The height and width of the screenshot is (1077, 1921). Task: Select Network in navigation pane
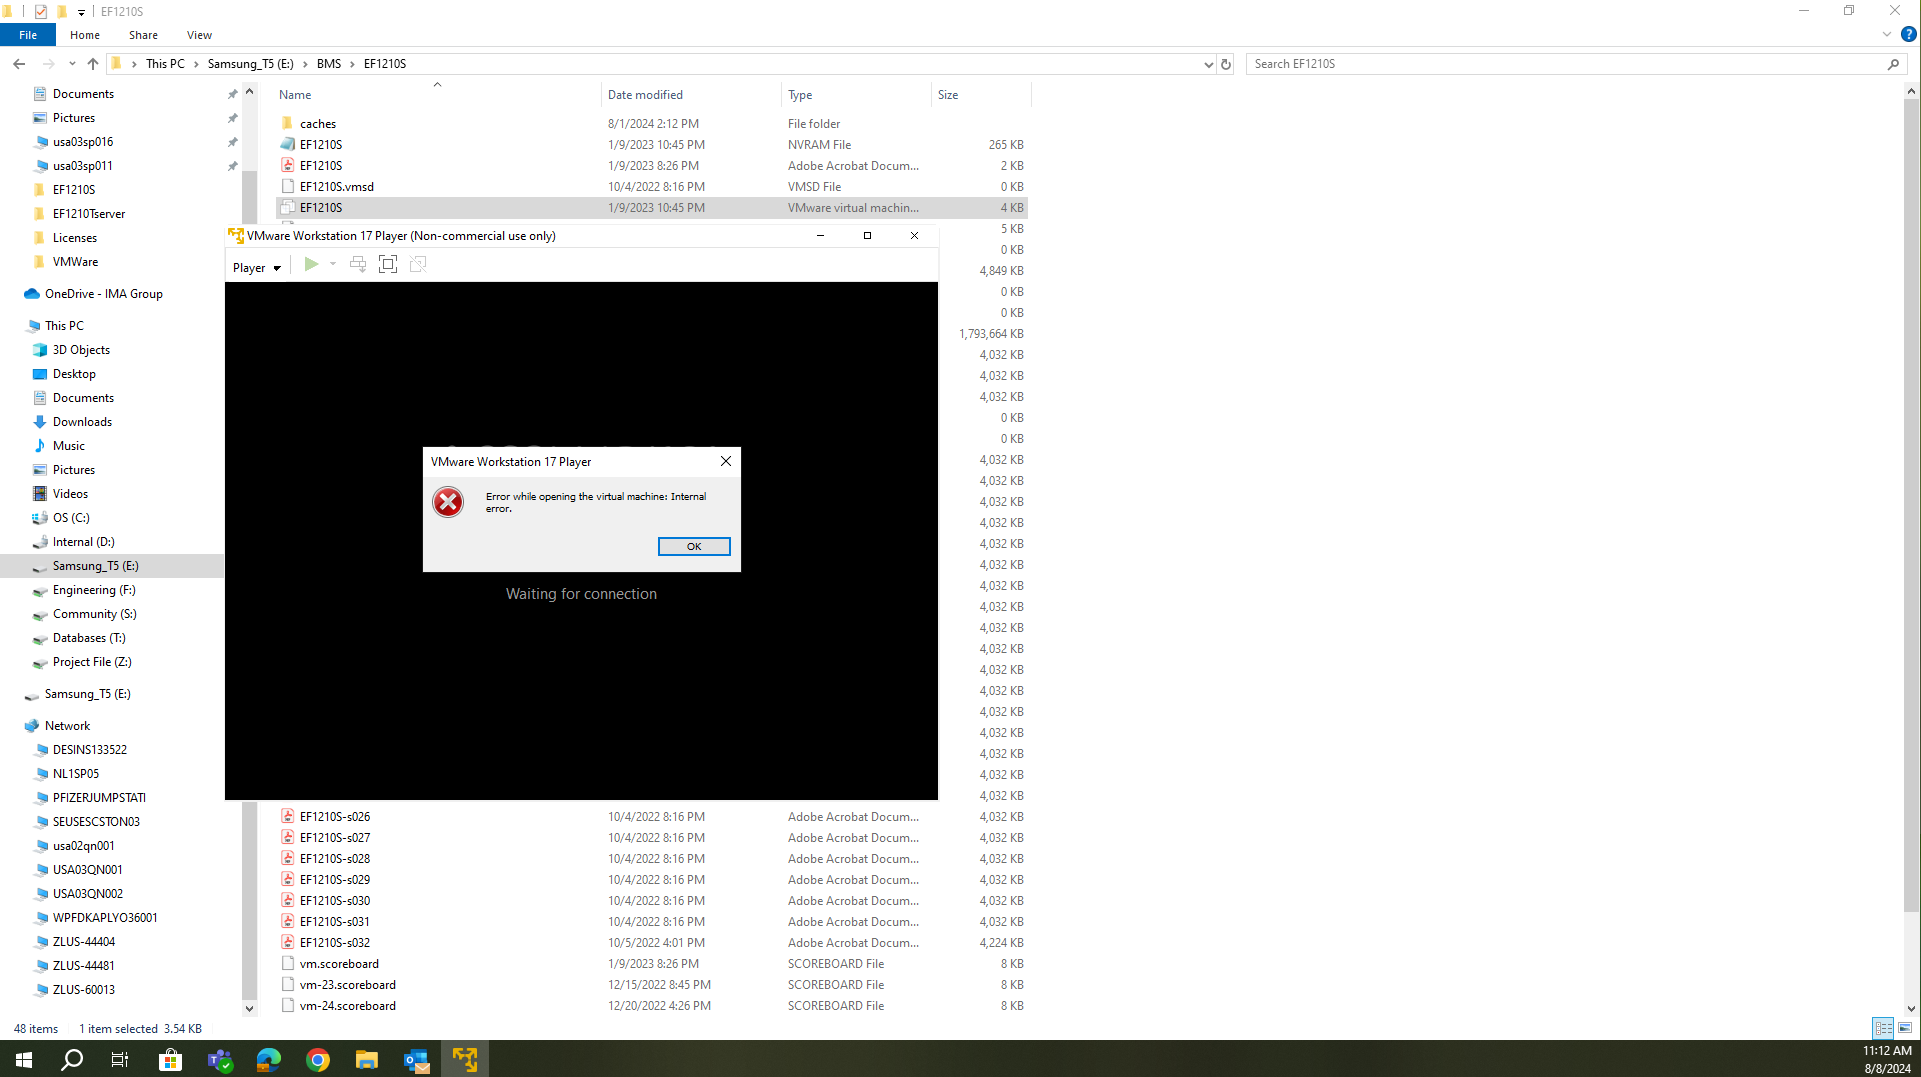(x=67, y=726)
